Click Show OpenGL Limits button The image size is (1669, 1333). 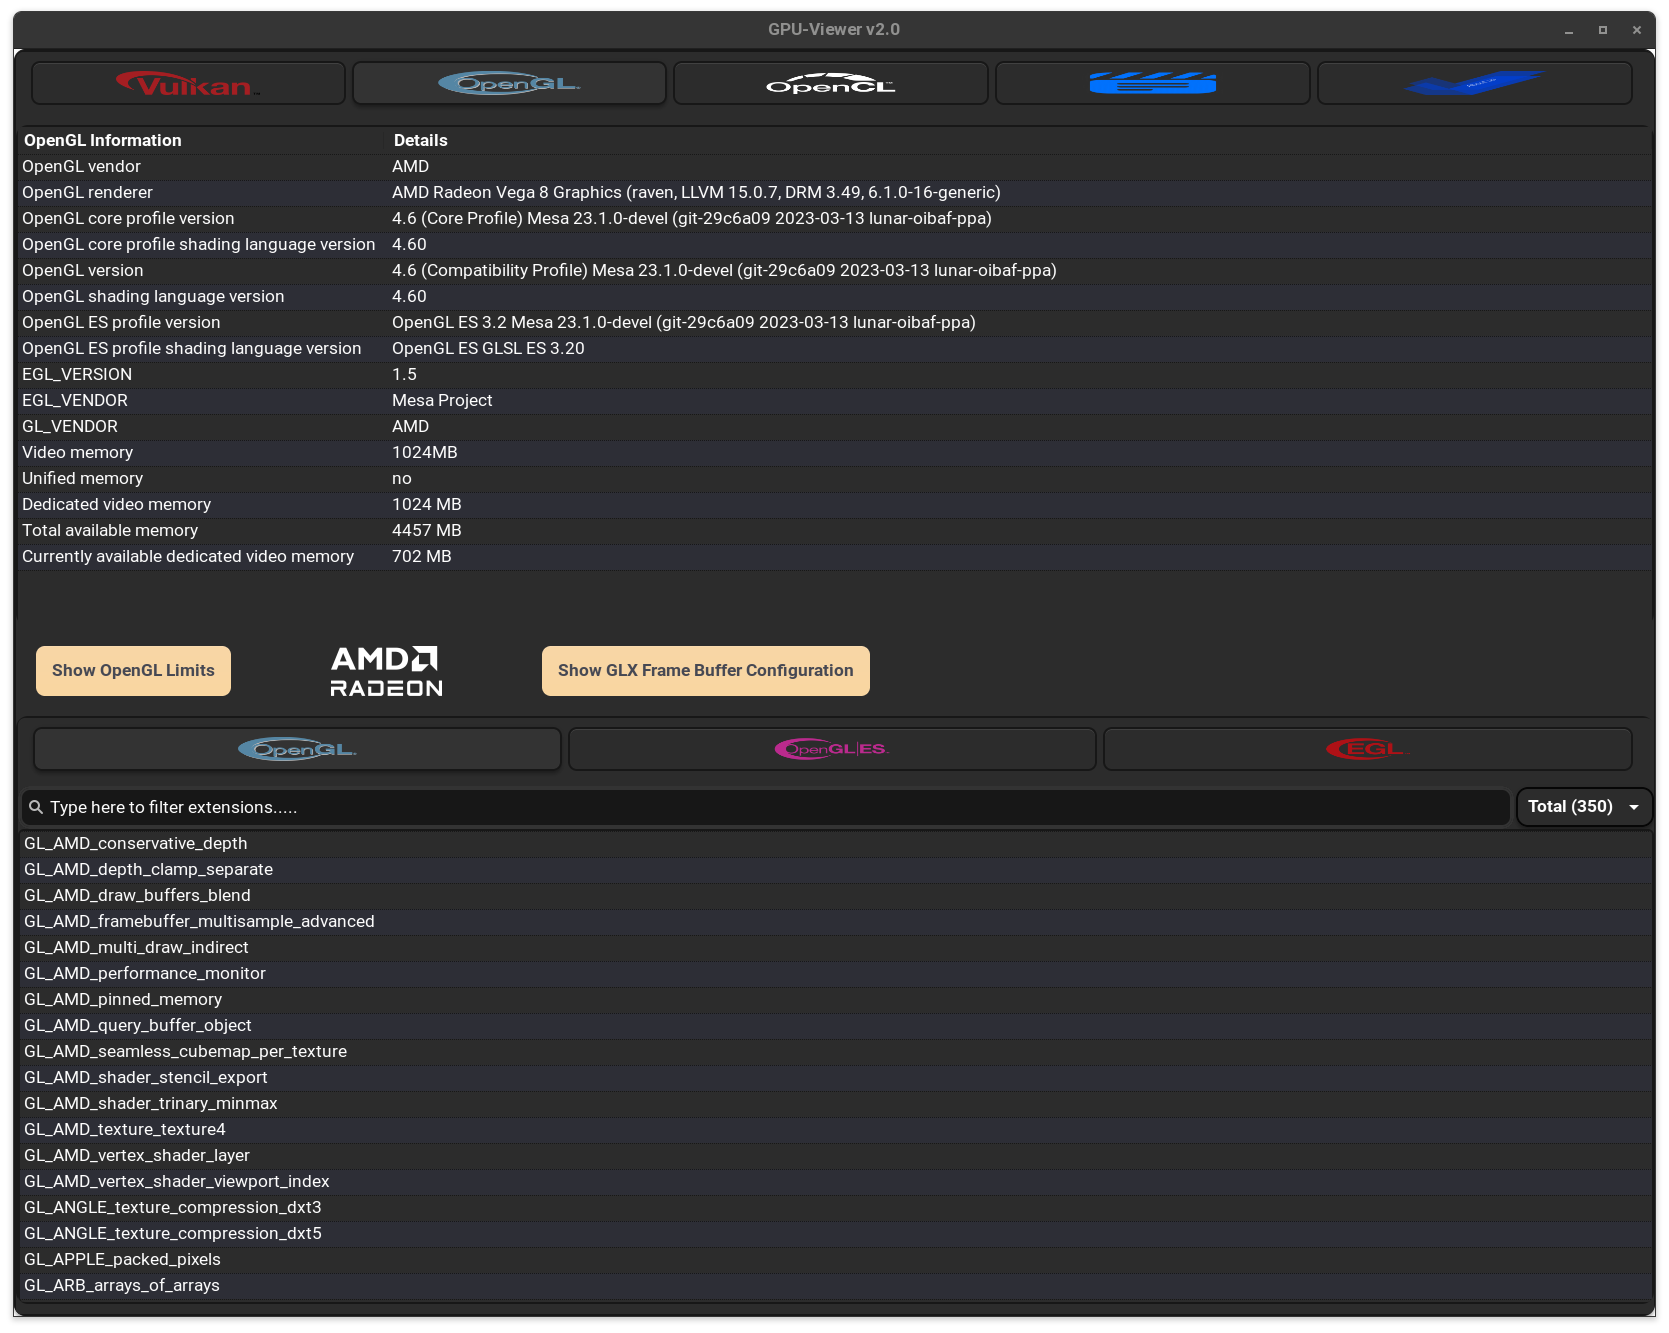(133, 671)
